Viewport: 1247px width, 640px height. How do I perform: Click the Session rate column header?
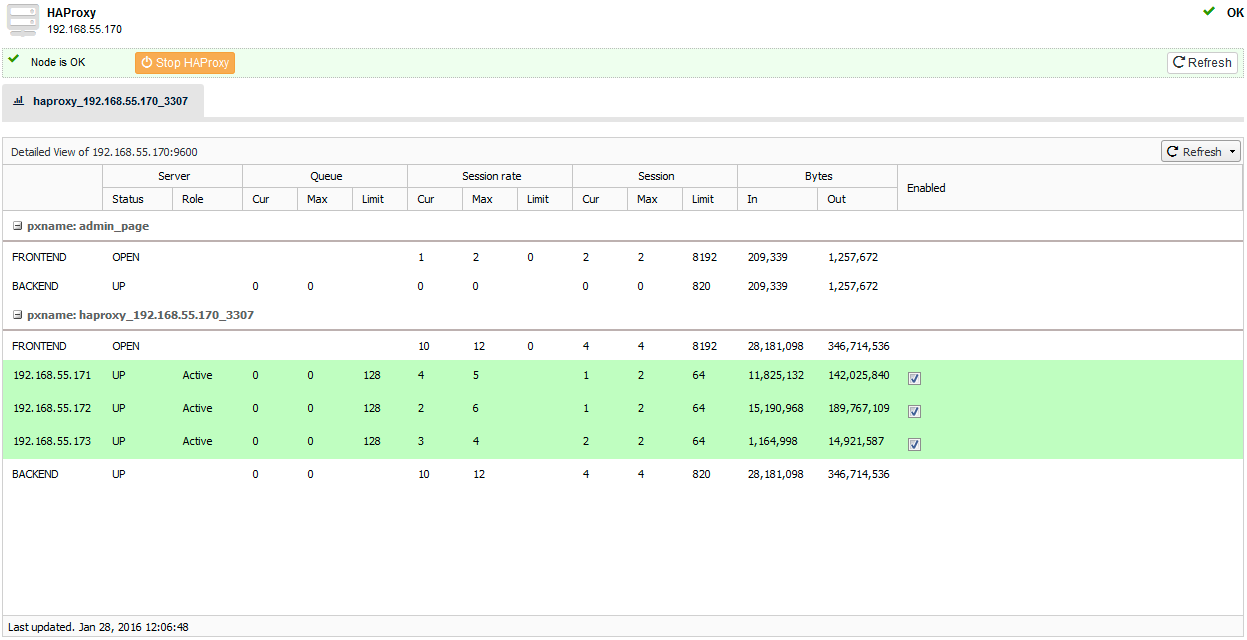(490, 175)
